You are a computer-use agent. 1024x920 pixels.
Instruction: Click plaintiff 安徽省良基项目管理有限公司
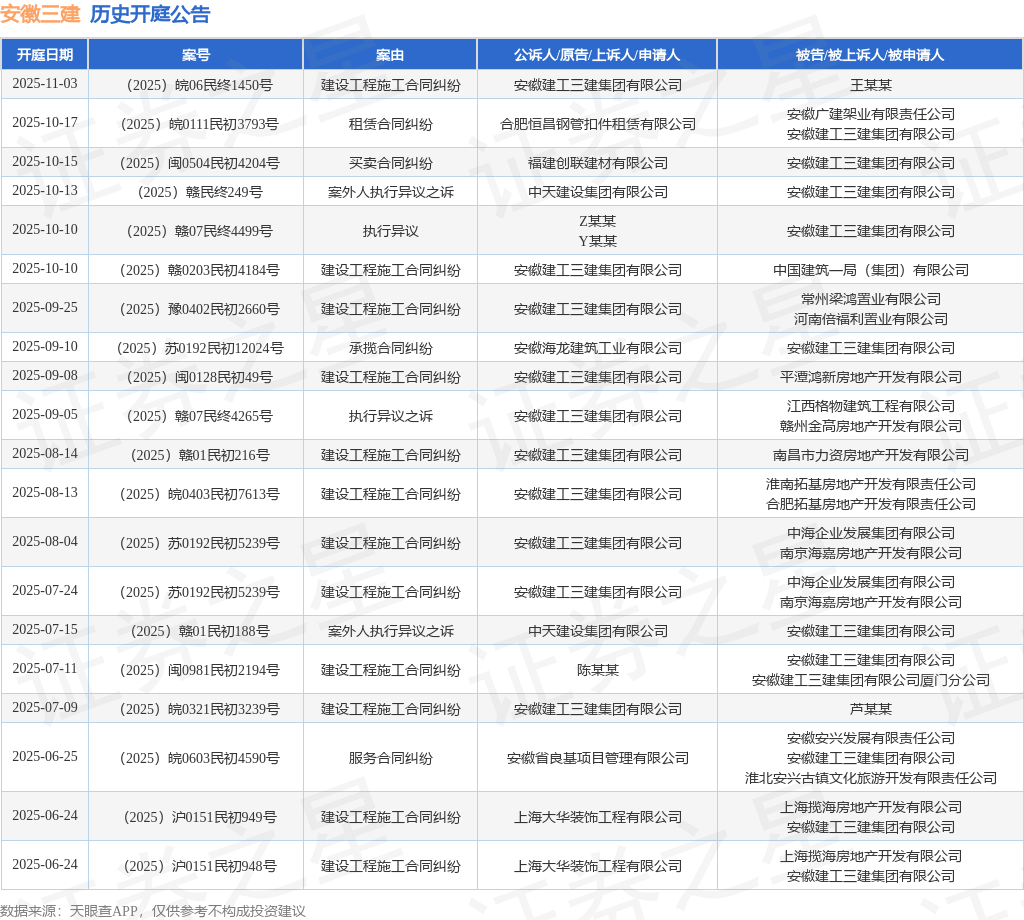(x=598, y=758)
